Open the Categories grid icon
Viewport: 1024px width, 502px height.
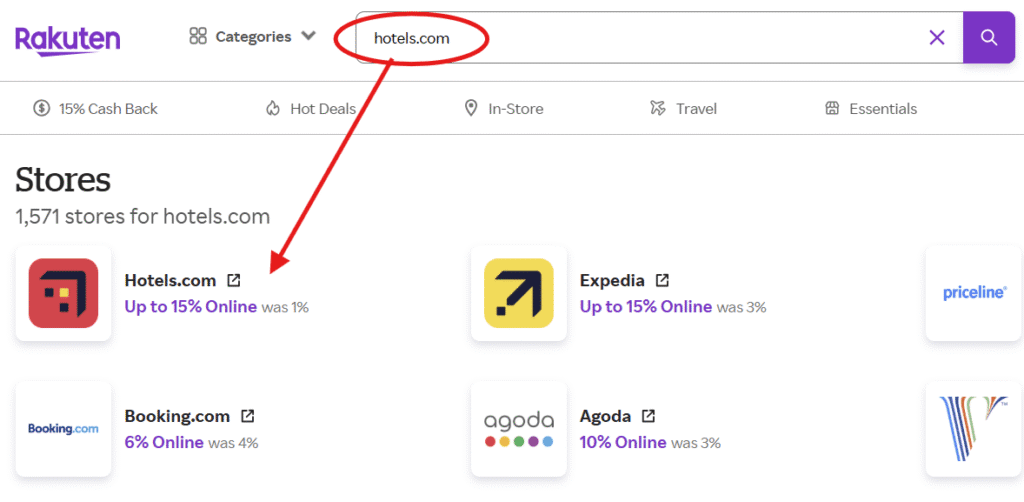pos(198,36)
